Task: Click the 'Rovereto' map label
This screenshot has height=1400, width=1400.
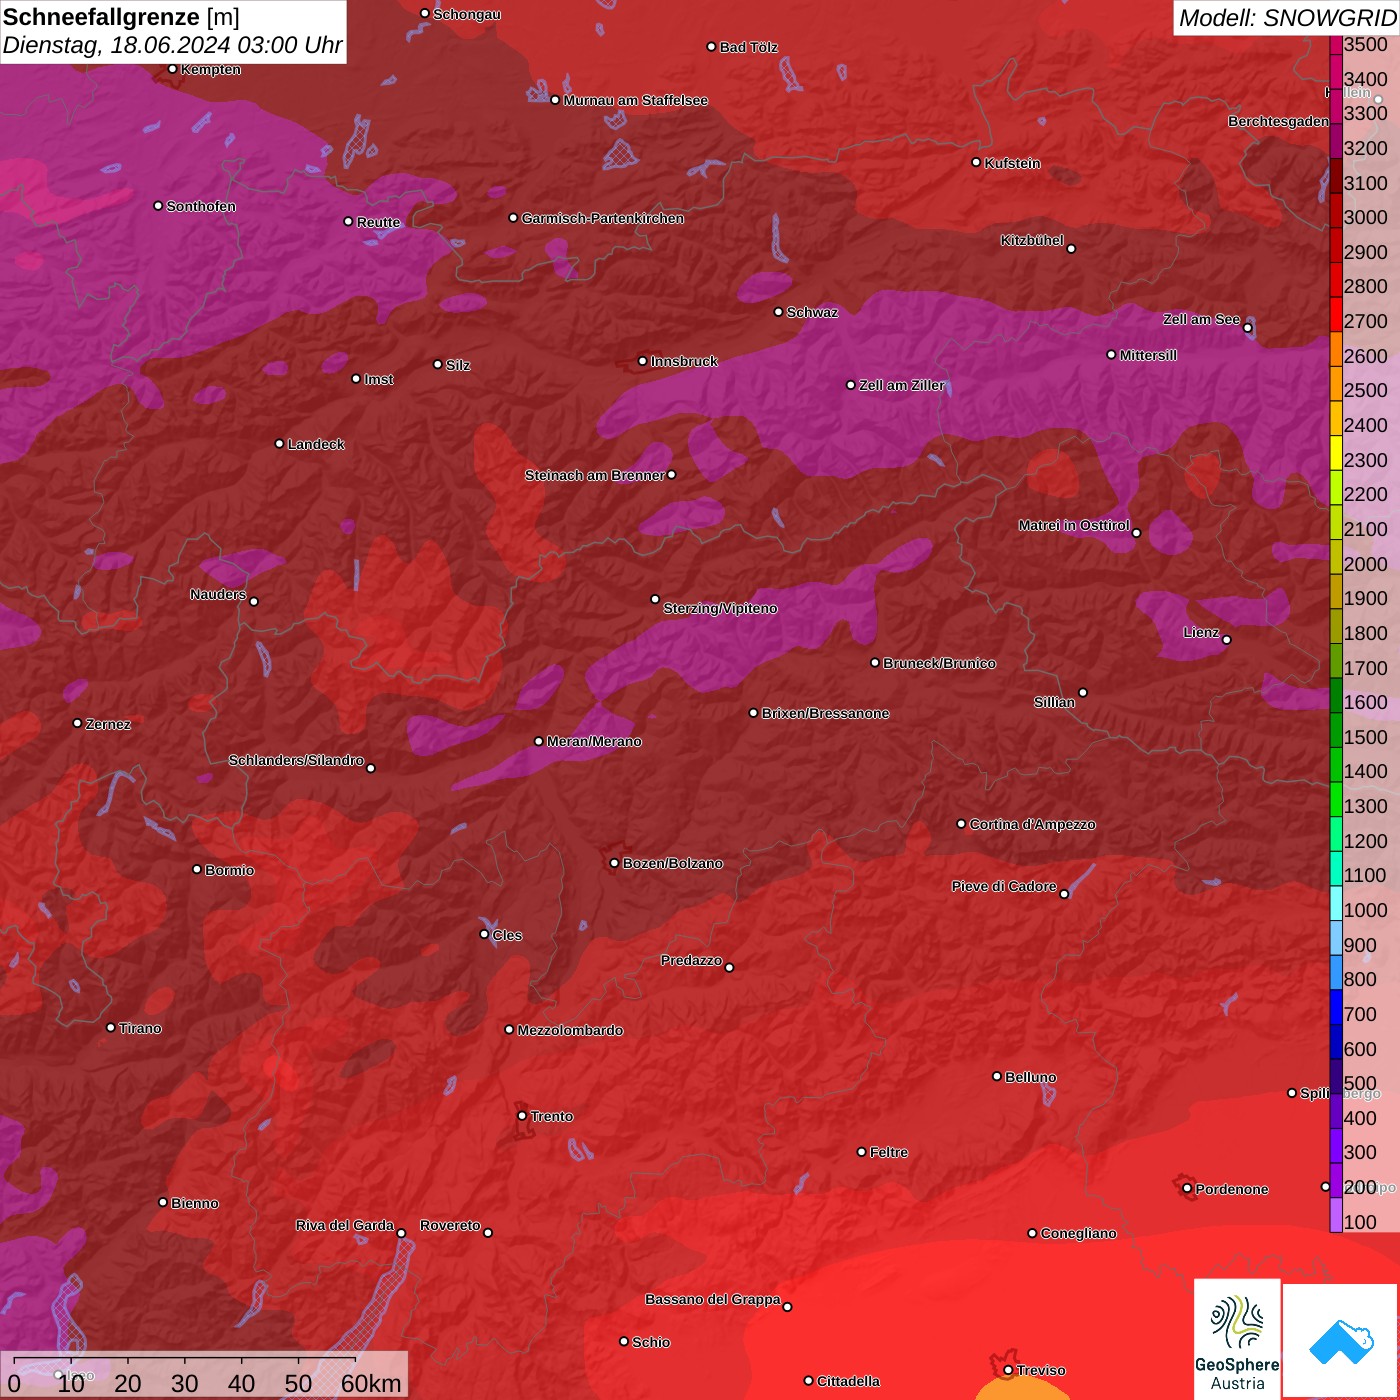Action: coord(450,1225)
